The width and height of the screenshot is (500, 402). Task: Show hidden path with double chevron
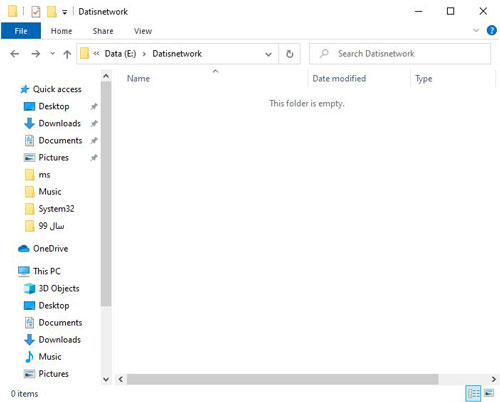(96, 54)
